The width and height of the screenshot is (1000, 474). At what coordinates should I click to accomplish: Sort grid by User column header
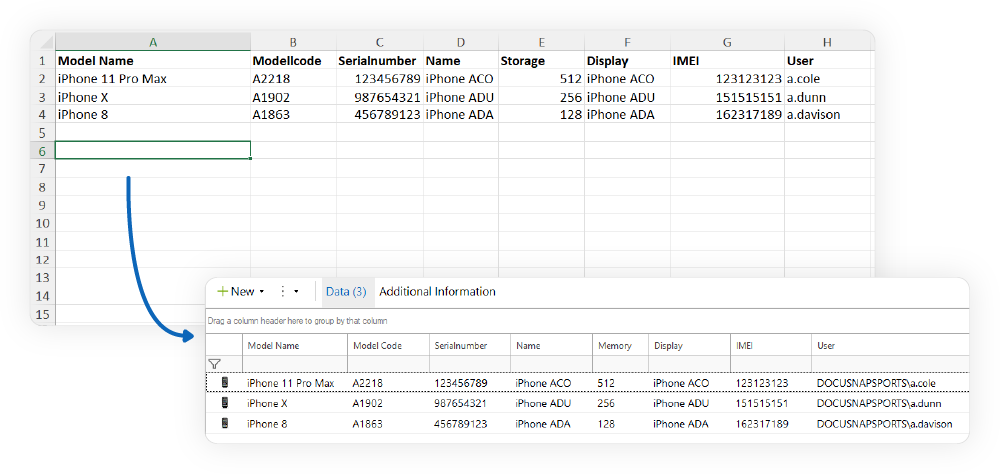(890, 346)
